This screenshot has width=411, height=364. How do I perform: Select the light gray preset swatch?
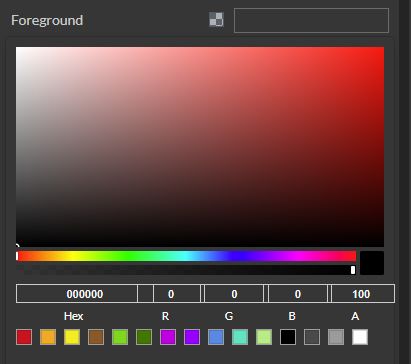[336, 337]
